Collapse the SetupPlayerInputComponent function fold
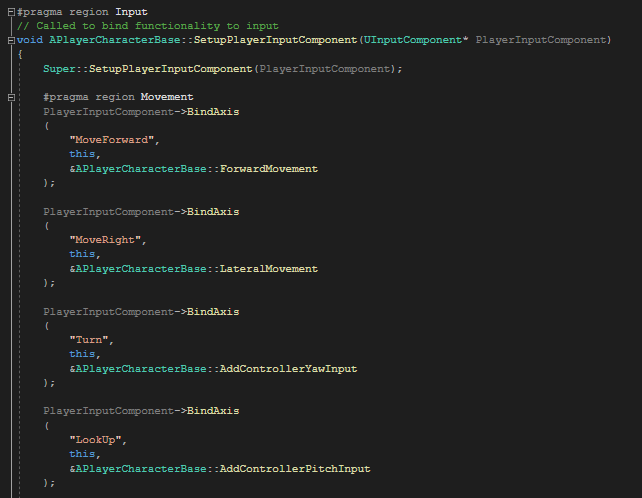 point(10,40)
